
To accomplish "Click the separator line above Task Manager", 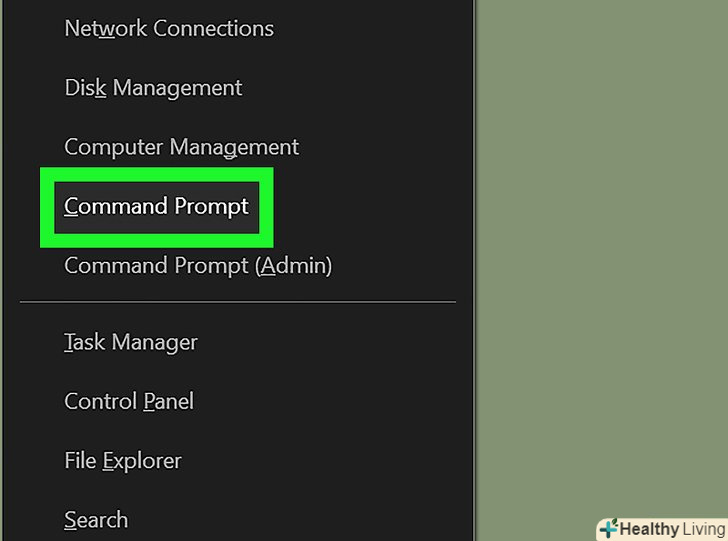I will pyautogui.click(x=238, y=302).
